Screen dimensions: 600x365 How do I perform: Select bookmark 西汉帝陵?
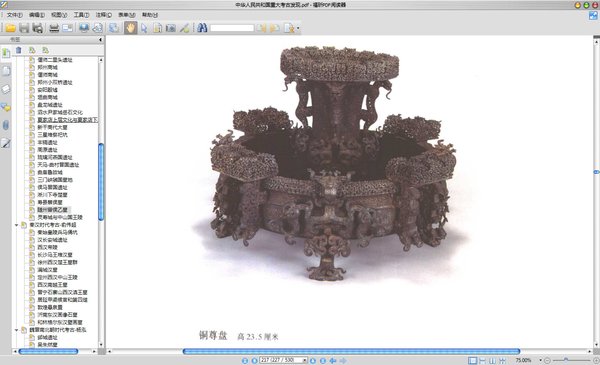pos(47,247)
